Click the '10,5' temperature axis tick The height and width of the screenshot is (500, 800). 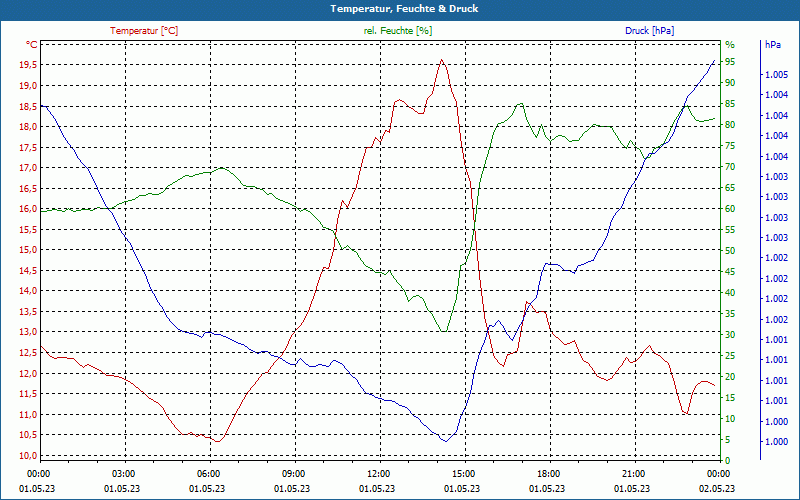point(28,435)
